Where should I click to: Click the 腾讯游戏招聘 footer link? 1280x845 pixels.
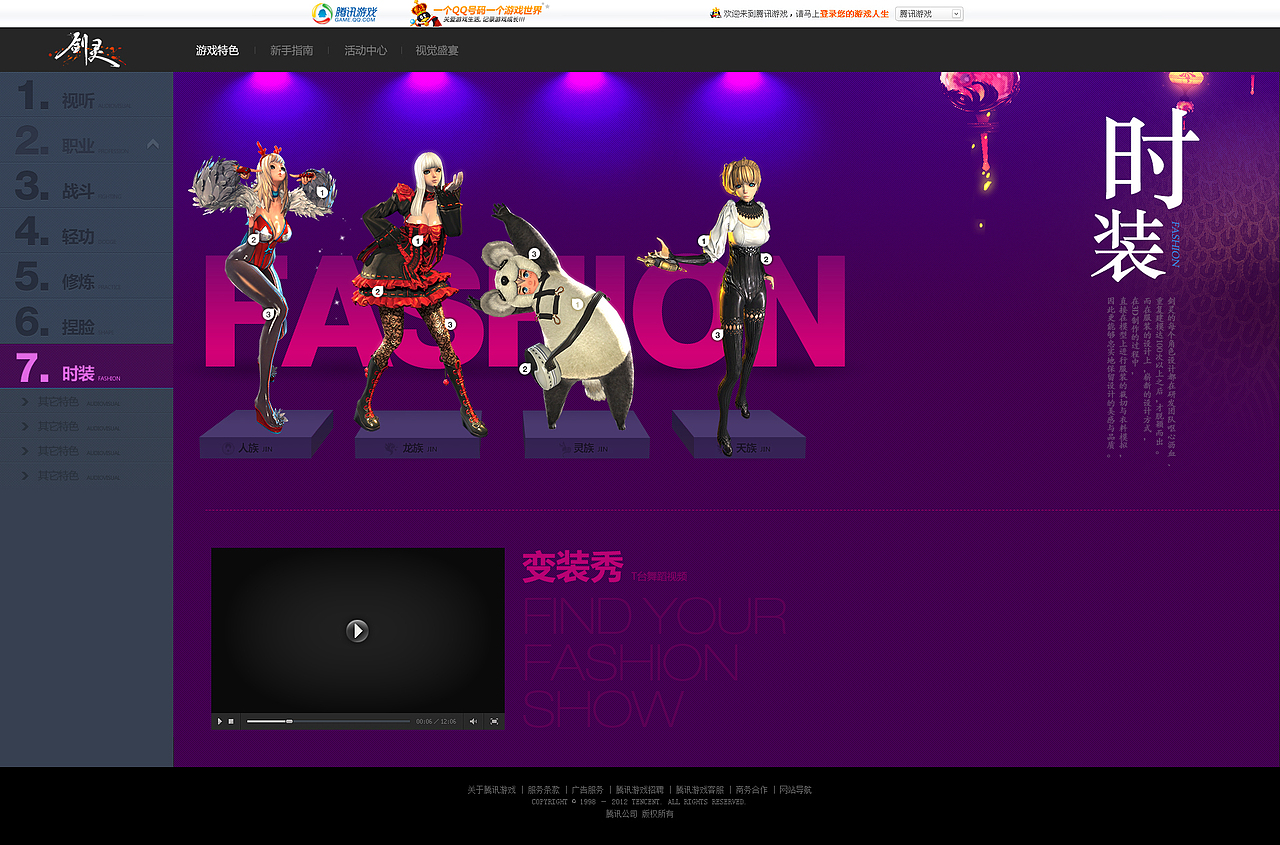pyautogui.click(x=640, y=790)
